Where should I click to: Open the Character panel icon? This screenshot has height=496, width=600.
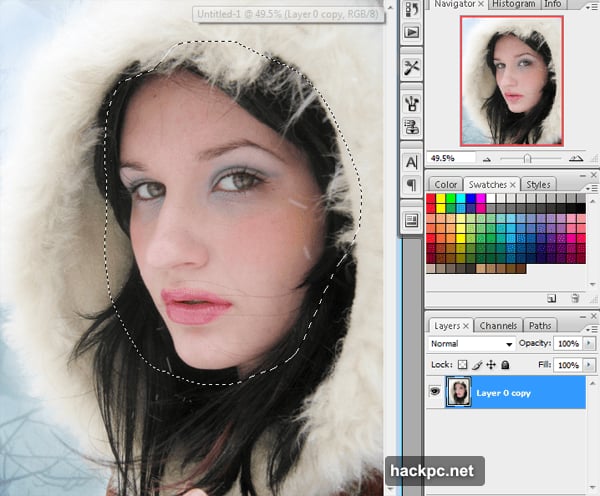click(x=412, y=162)
